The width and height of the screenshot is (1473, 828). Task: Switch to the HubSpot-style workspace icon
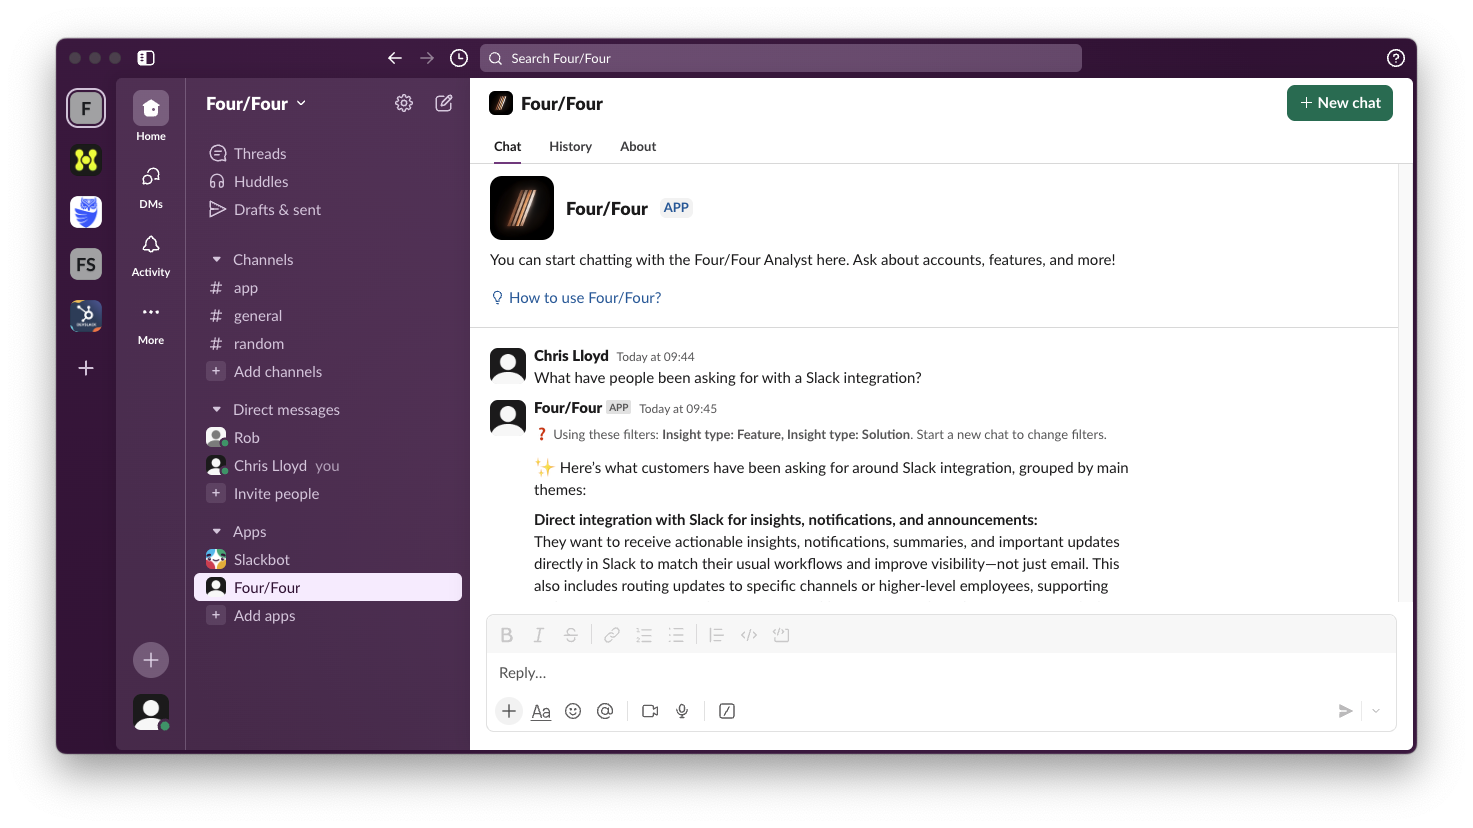point(86,316)
